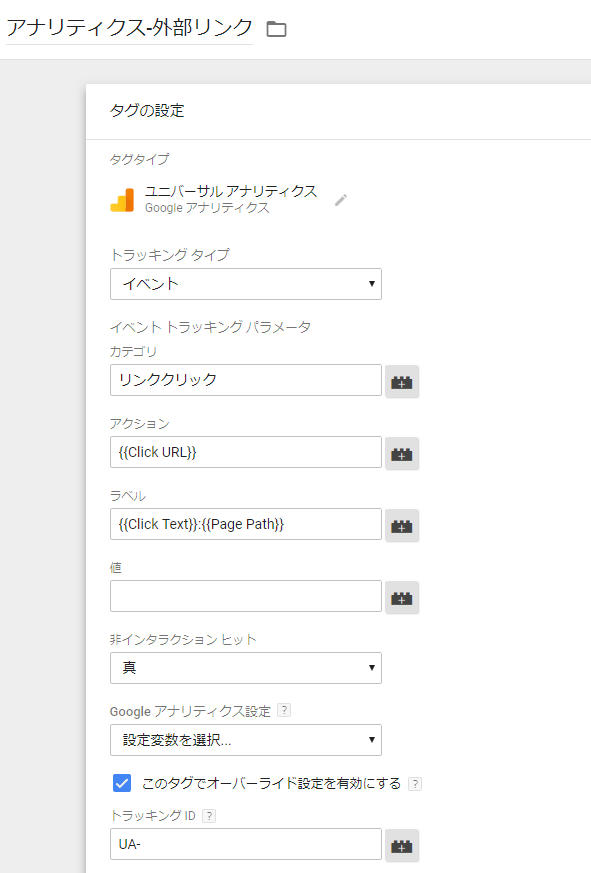Viewport: 591px width, 873px height.
Task: Open variable picker for アクション field
Action: coord(402,453)
